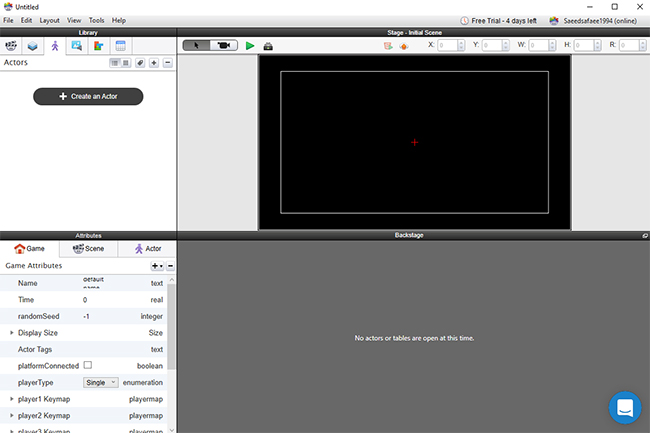Remove actor with minus icon in Library

click(x=167, y=63)
